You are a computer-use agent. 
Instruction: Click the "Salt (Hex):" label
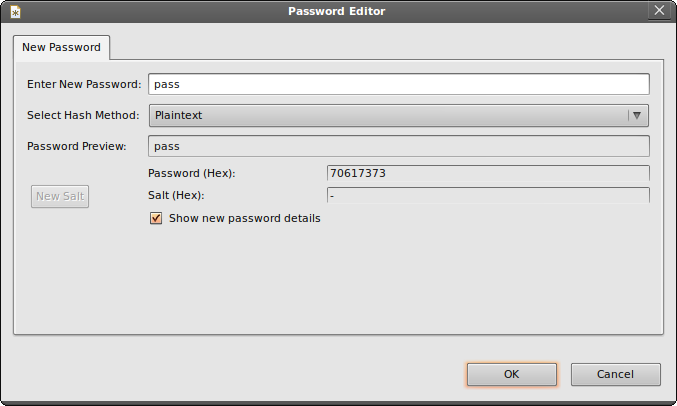click(x=176, y=195)
